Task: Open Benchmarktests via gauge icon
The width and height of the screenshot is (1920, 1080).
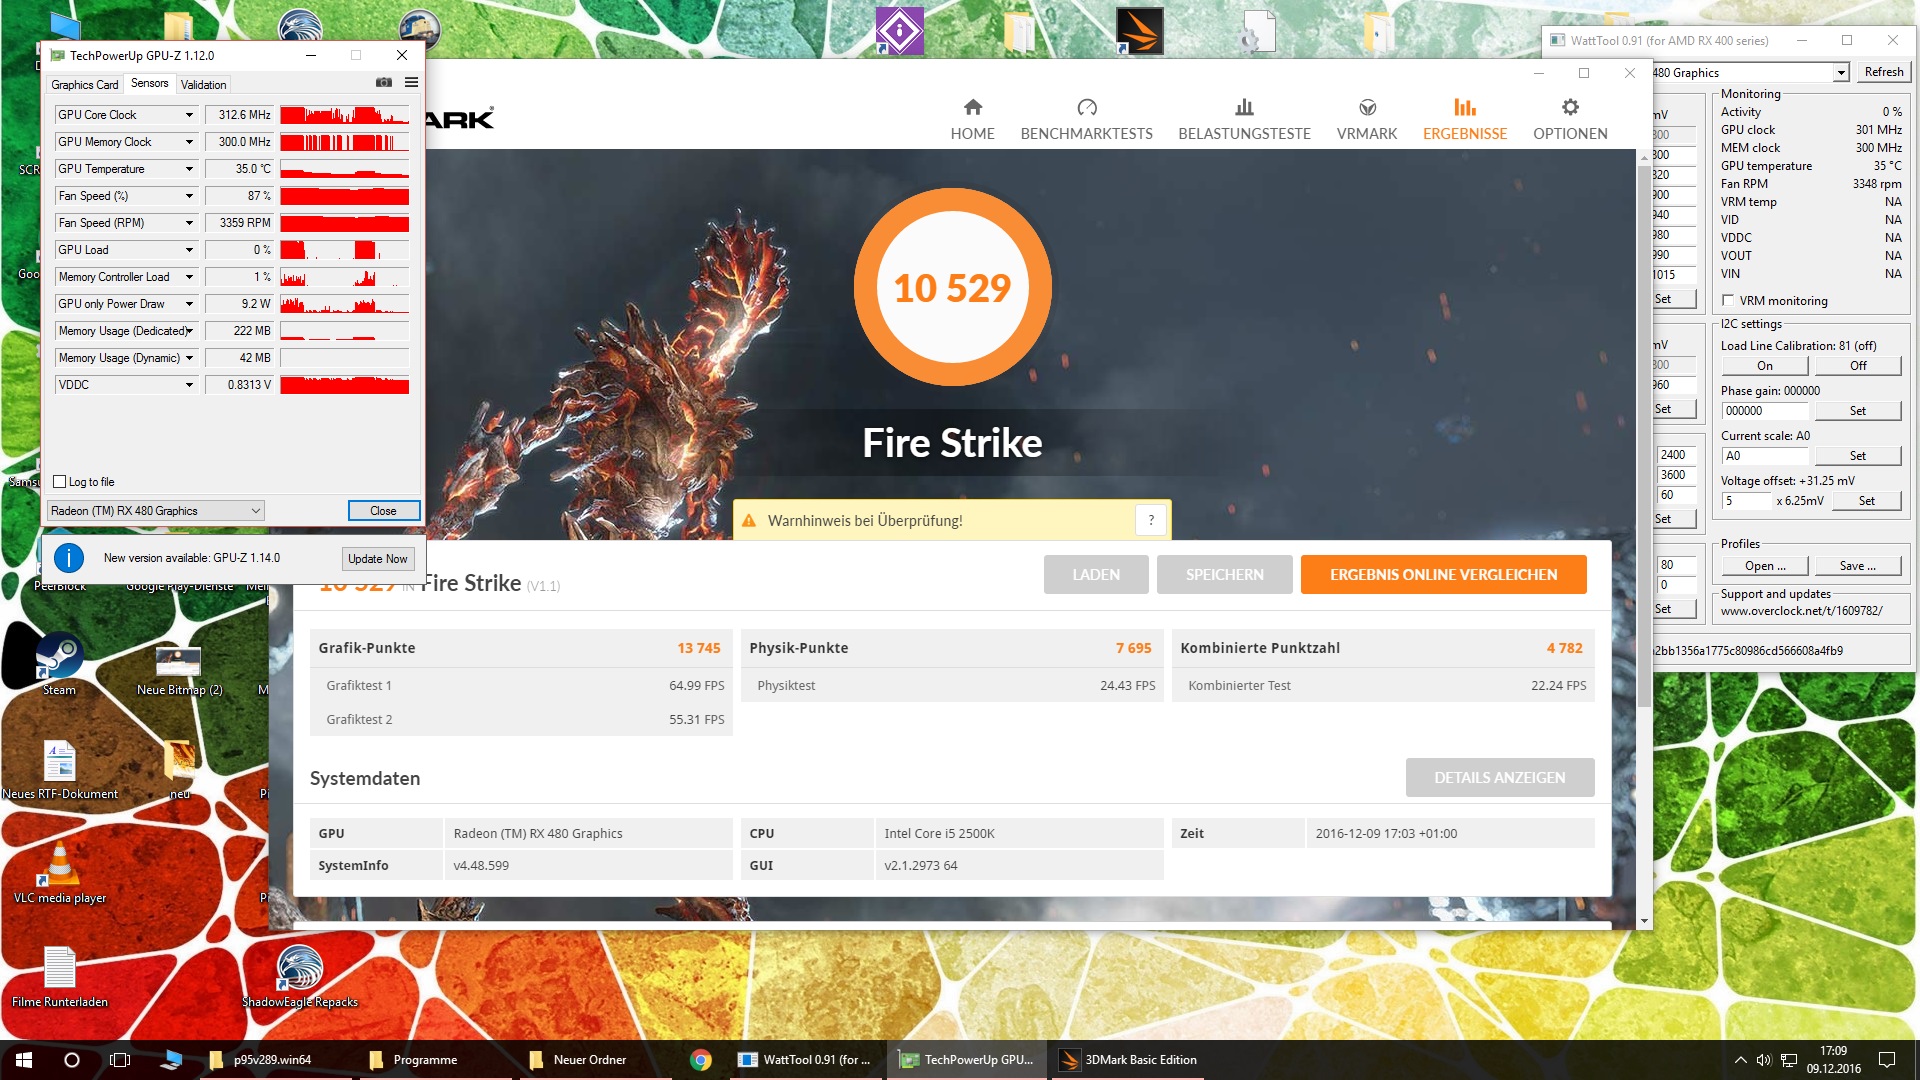Action: pyautogui.click(x=1086, y=108)
